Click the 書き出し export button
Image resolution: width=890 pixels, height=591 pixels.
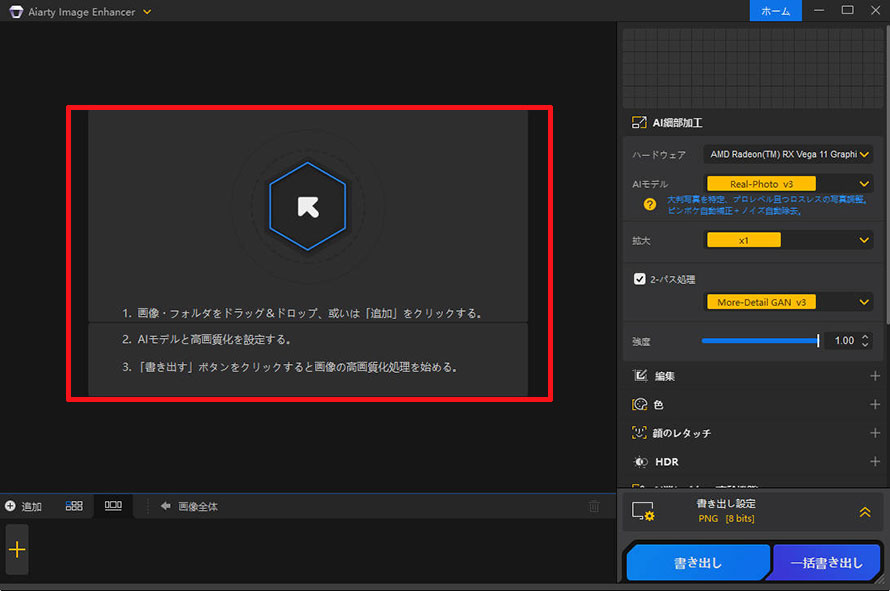pyautogui.click(x=698, y=563)
